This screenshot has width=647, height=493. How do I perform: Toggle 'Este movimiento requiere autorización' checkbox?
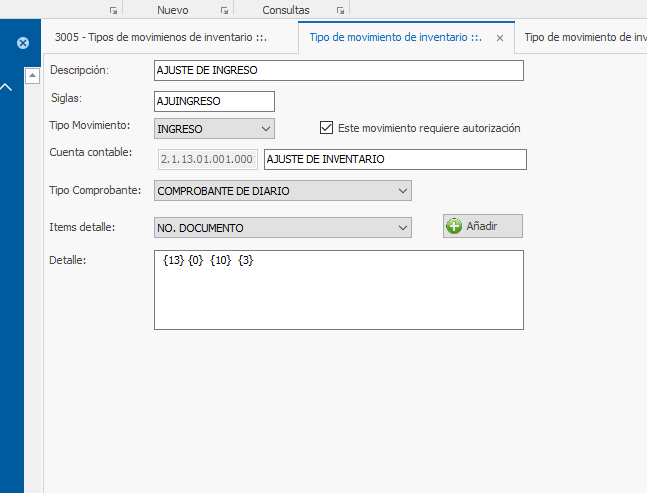(x=326, y=128)
